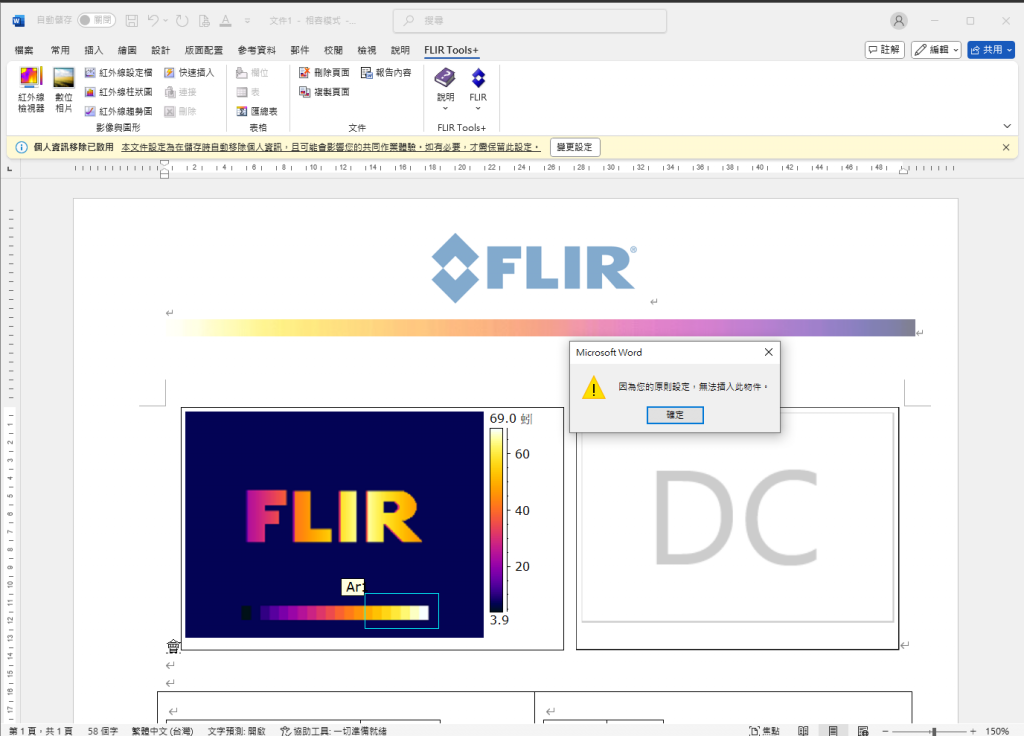Viewport: 1024px width, 736px height.
Task: Insert 紅外線設定檔 infrared profile
Action: pos(118,72)
